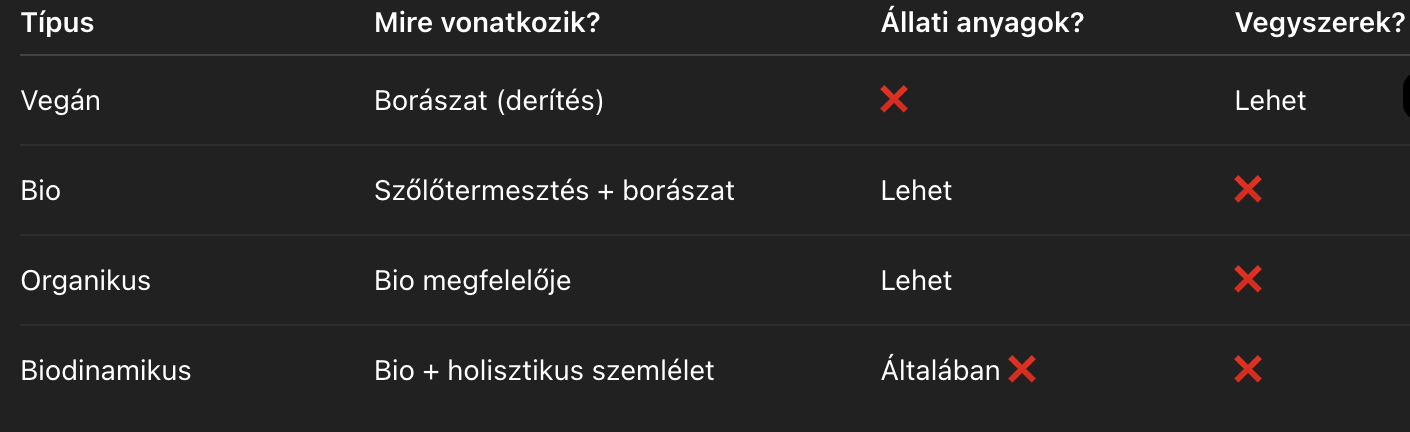This screenshot has height=432, width=1410.
Task: Click the red X beside the word Általában
Action: tap(1021, 370)
